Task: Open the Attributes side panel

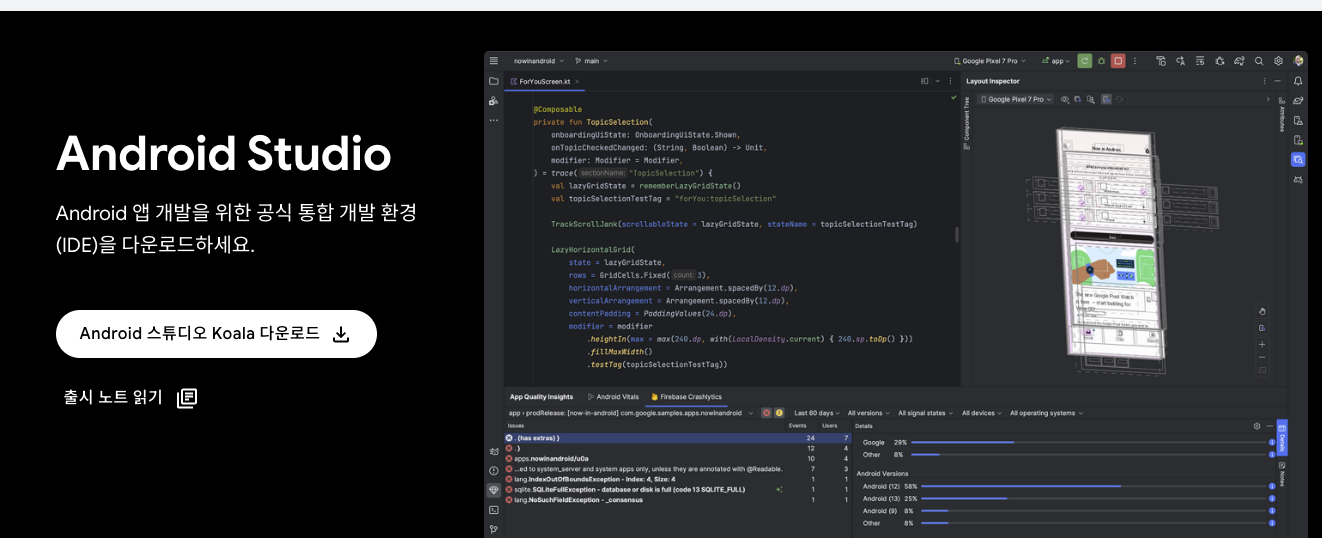Action: point(1282,115)
